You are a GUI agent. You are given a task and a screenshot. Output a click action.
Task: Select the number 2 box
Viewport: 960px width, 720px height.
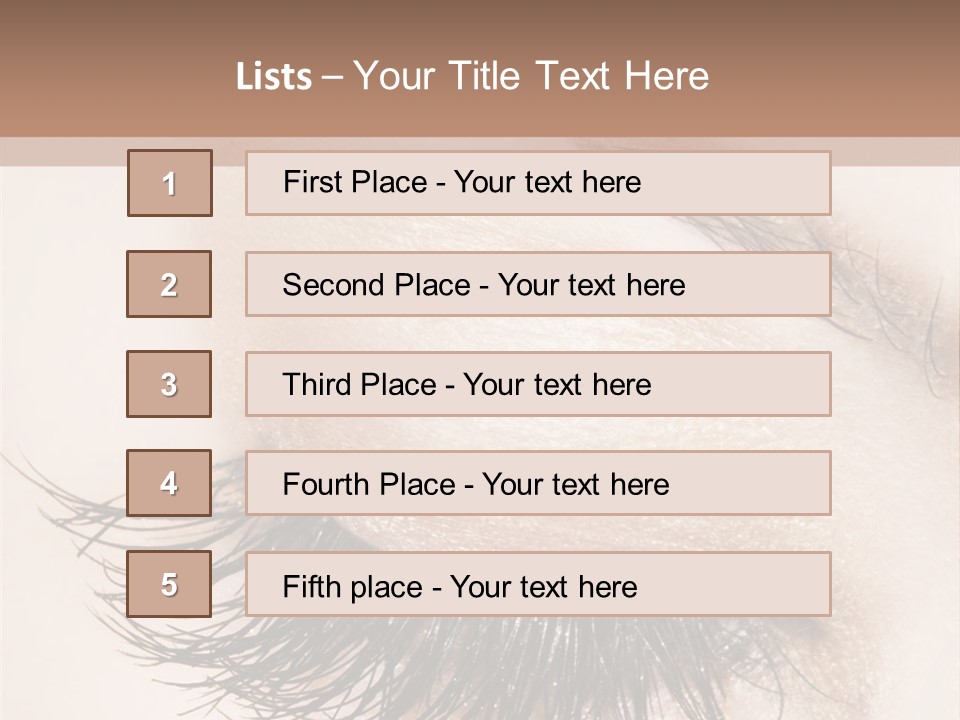coord(169,284)
